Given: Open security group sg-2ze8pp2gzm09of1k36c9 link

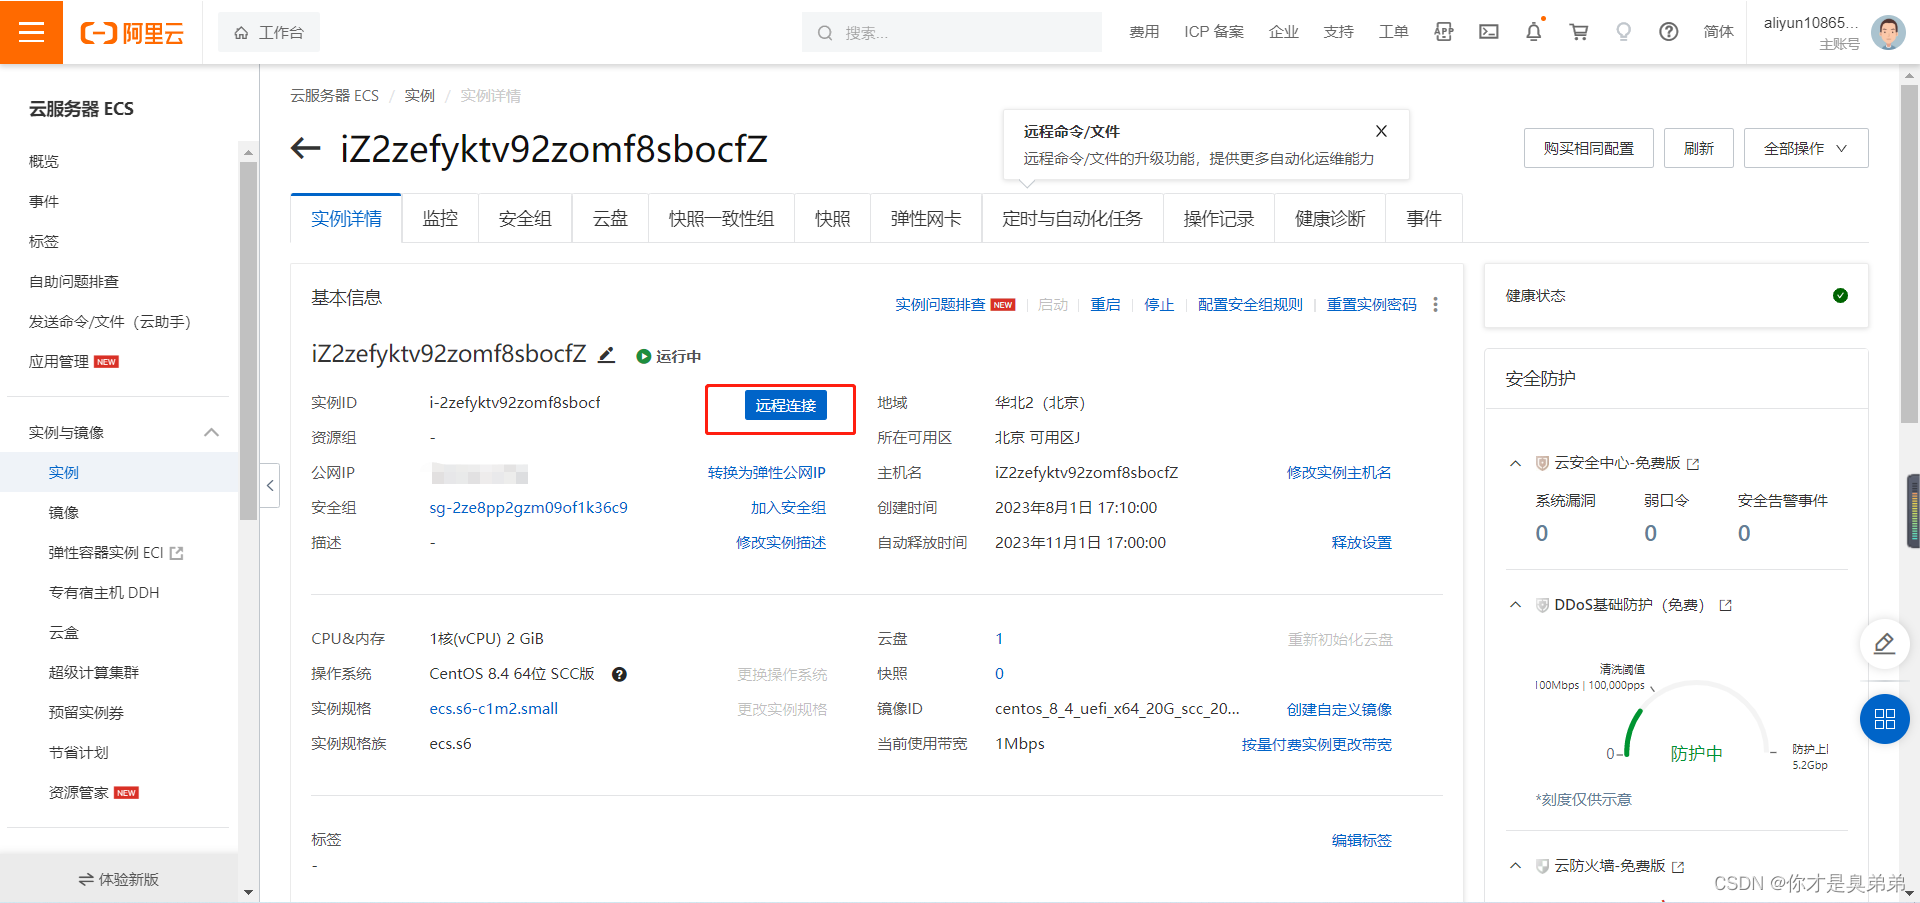Looking at the screenshot, I should [528, 508].
